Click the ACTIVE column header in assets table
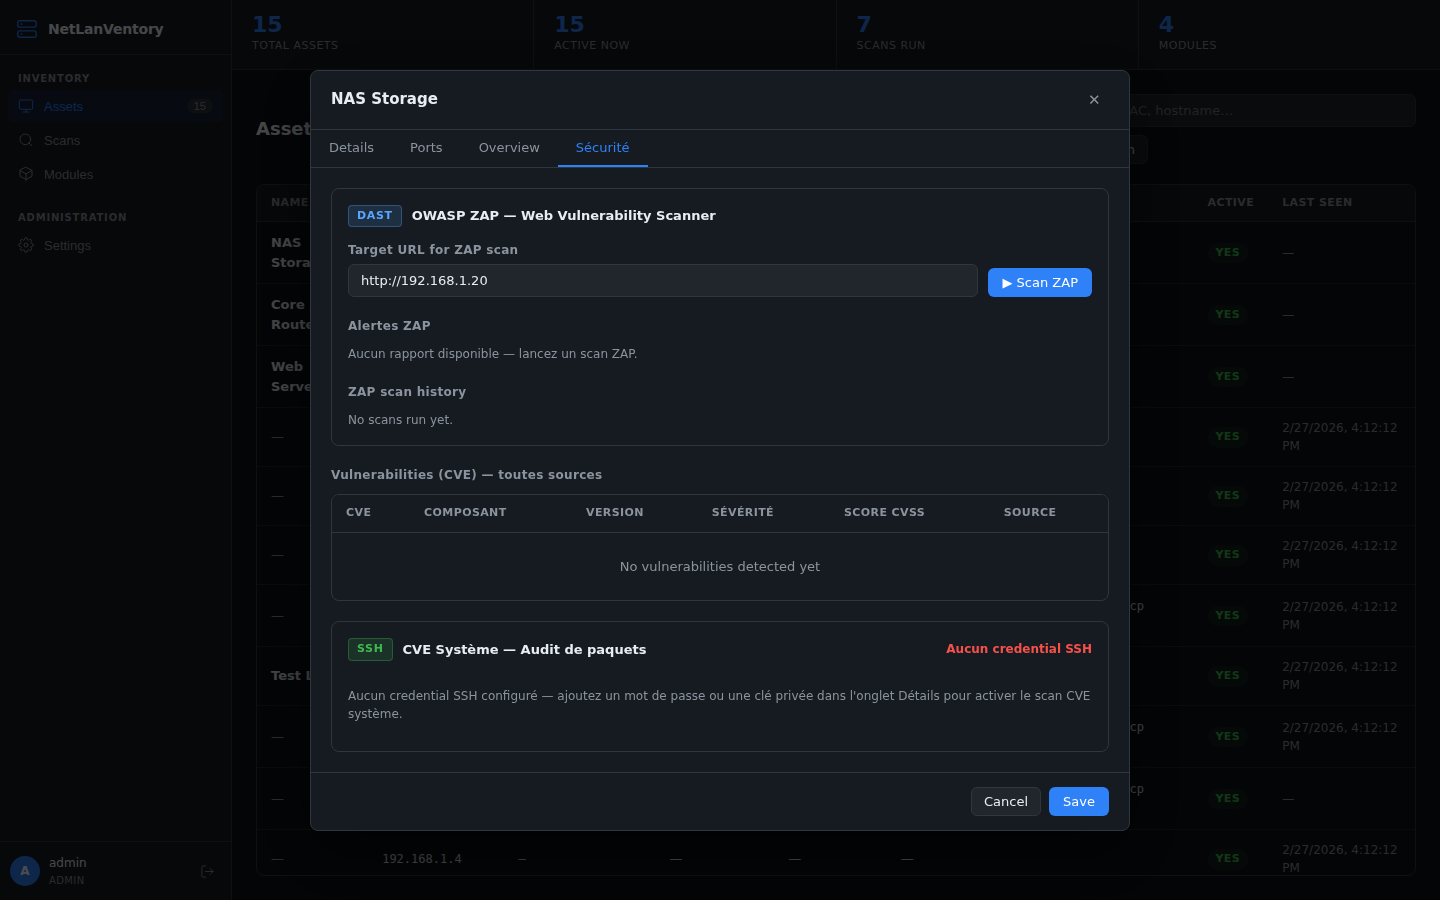The image size is (1440, 900). [1230, 203]
